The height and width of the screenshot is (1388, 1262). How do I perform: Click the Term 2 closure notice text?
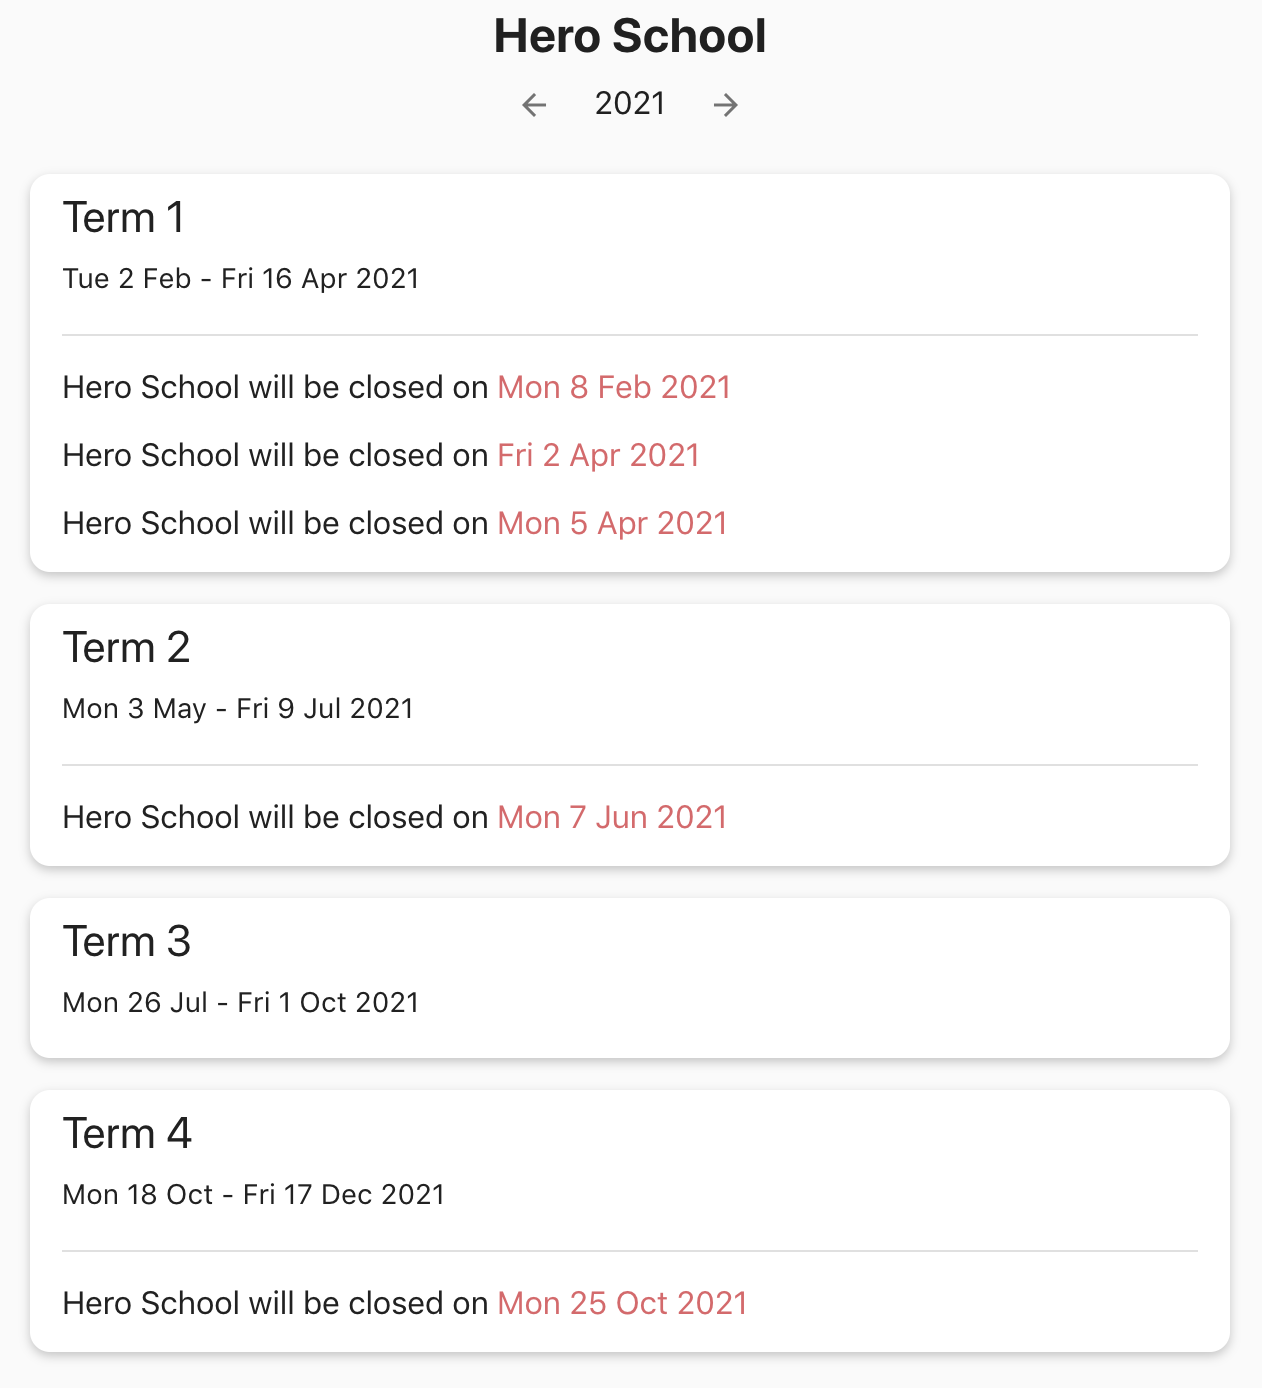pos(275,818)
